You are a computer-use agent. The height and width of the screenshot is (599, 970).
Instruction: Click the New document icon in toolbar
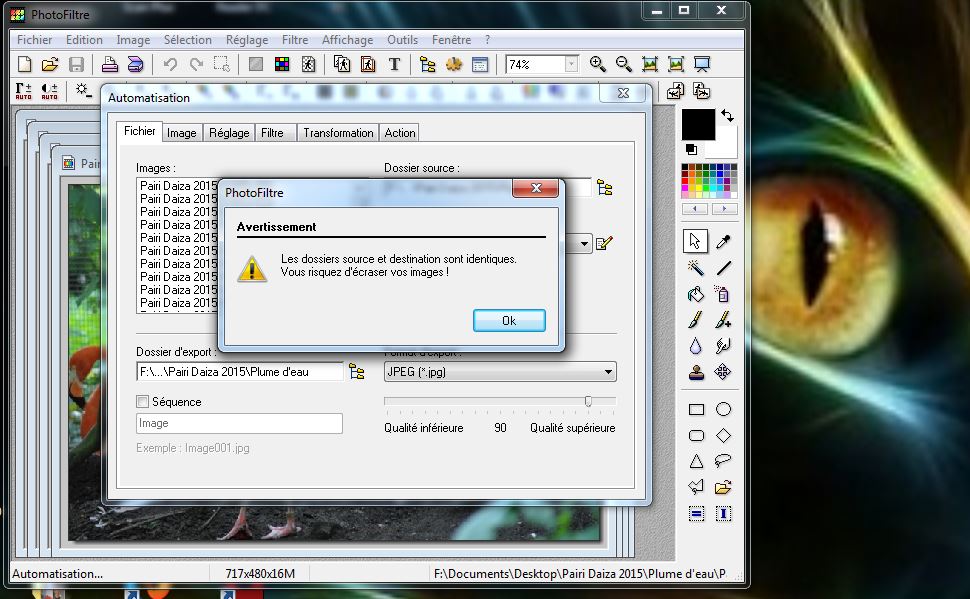tap(25, 64)
